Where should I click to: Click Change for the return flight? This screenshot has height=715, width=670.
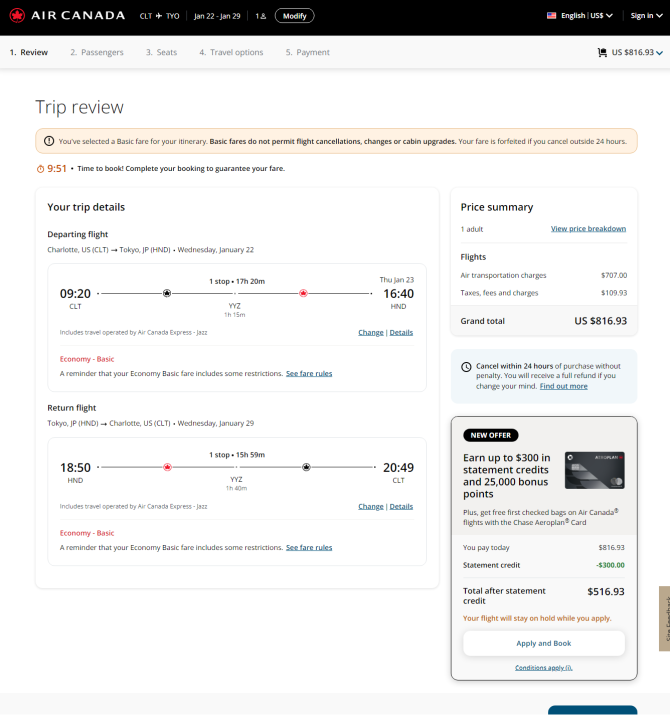coord(371,507)
